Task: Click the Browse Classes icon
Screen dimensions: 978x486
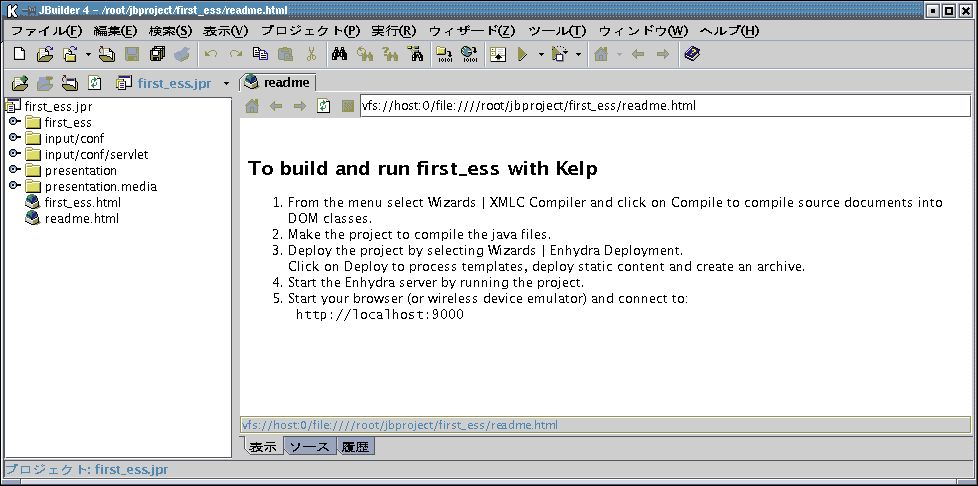Action: tap(415, 55)
